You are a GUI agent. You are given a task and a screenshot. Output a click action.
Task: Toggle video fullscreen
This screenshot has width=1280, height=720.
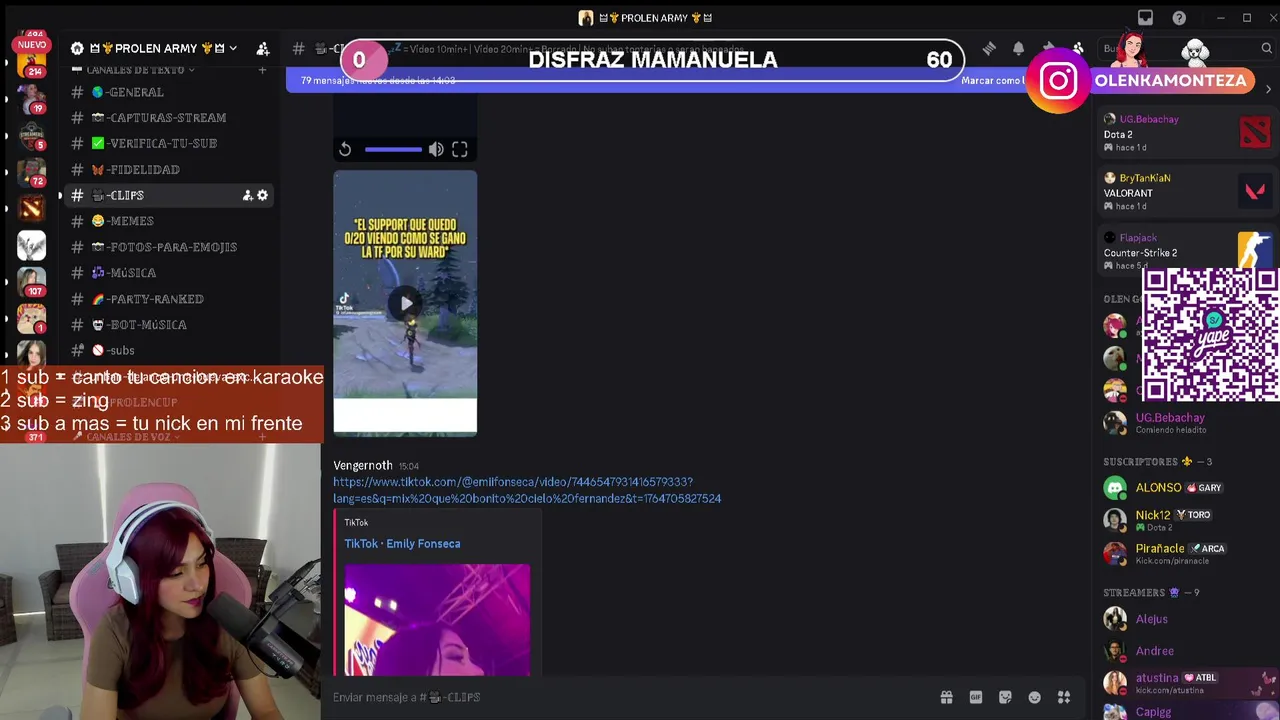pos(459,149)
